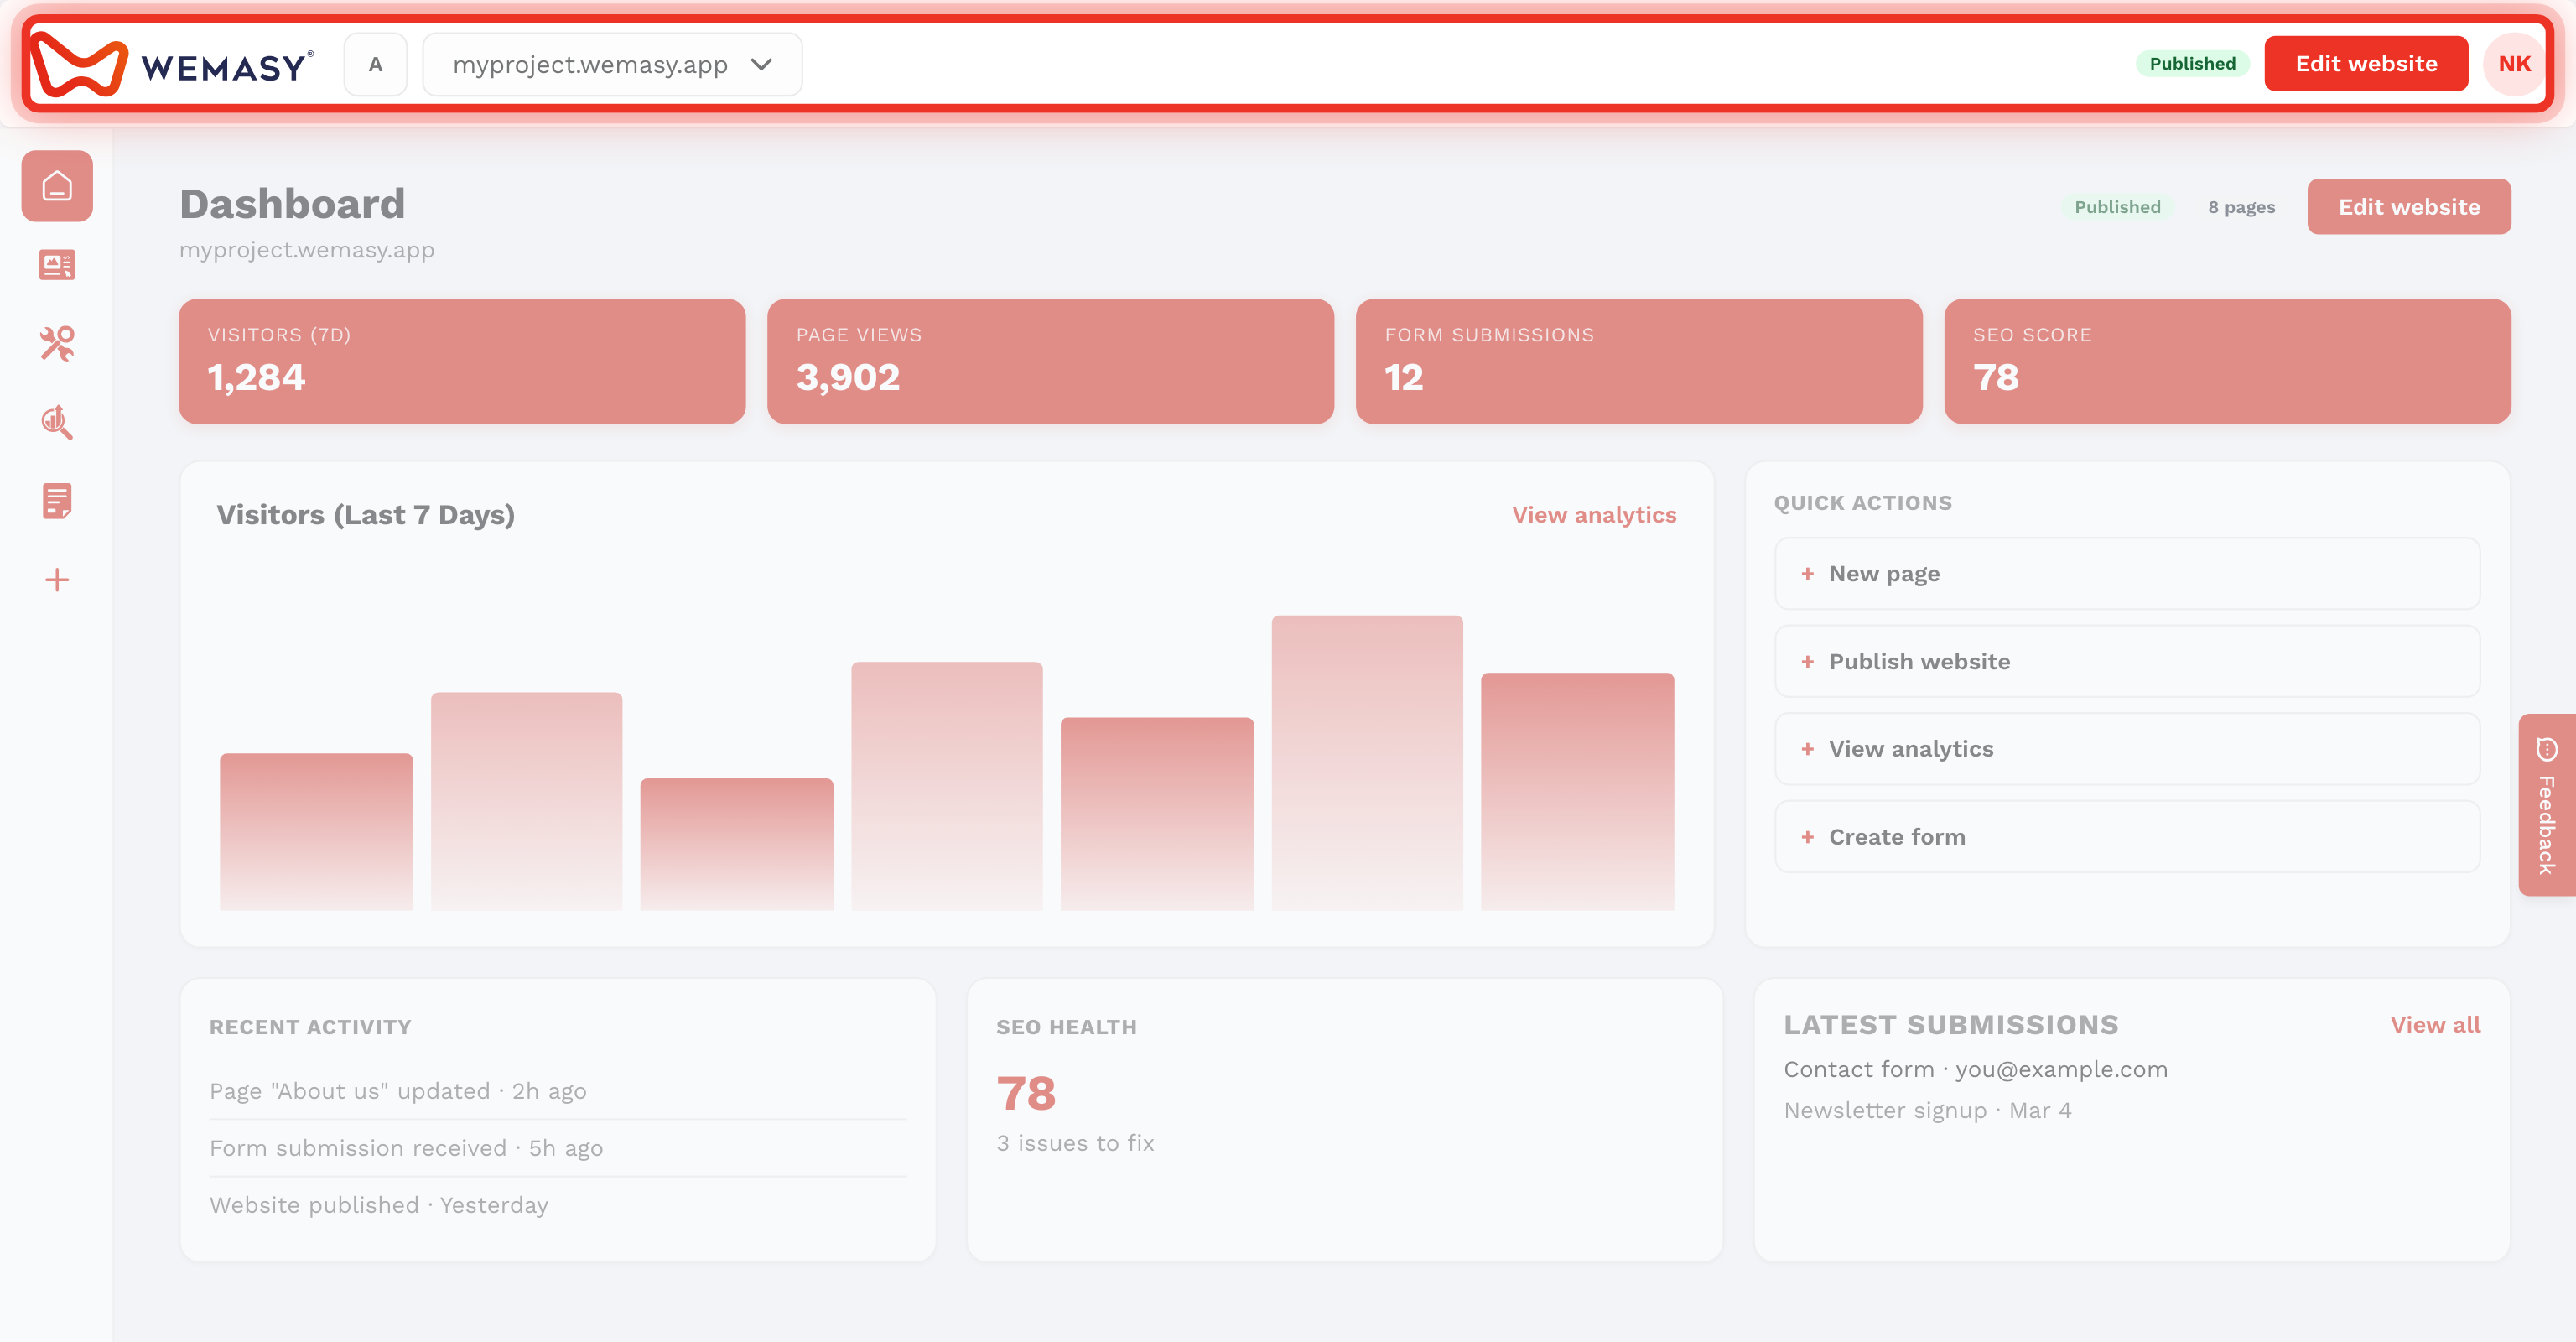Click 'Website published · Yesterday' entry
Viewport: 2576px width, 1342px height.
(x=379, y=1205)
